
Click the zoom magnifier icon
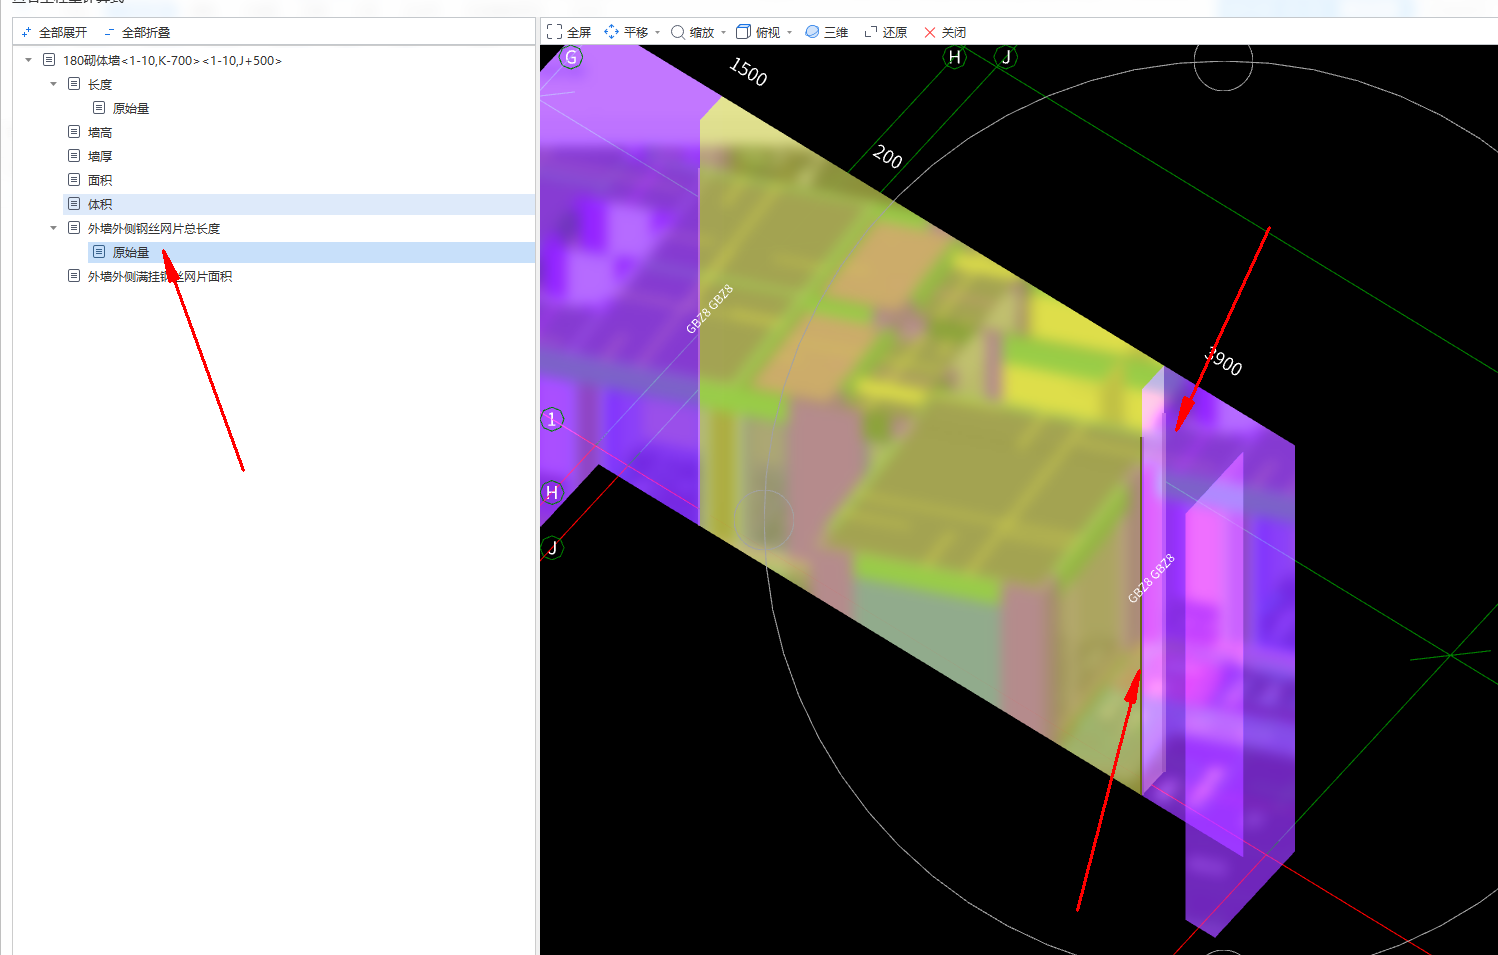tap(678, 32)
